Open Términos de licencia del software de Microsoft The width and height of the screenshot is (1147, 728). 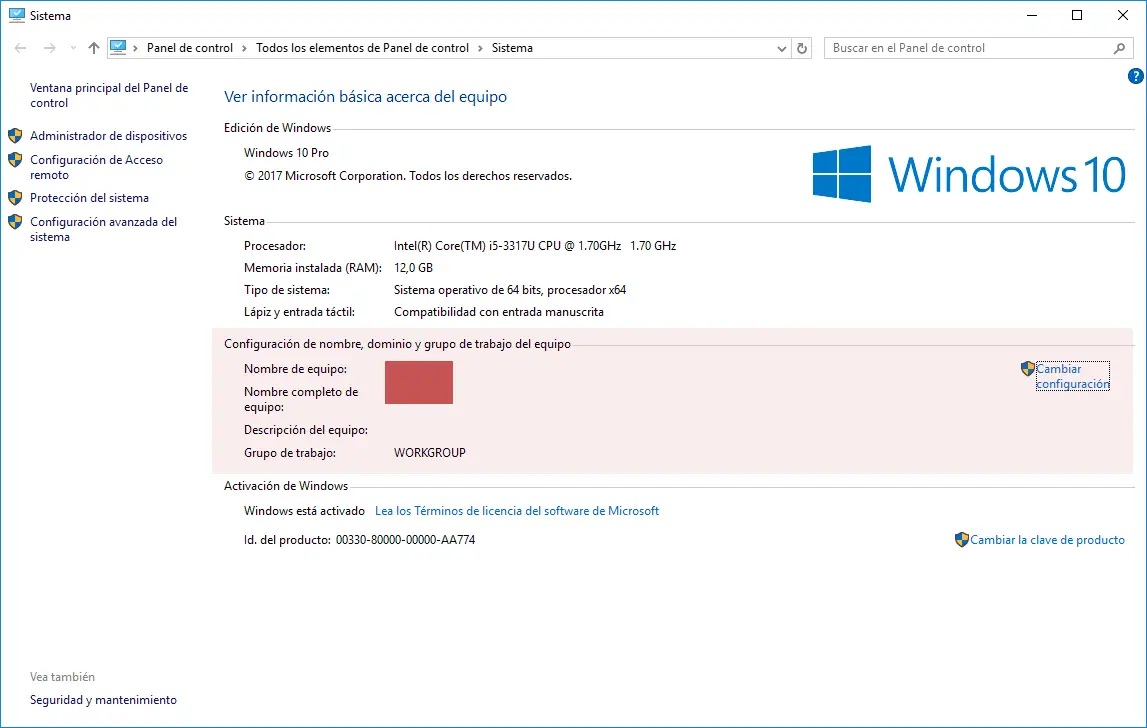point(516,511)
